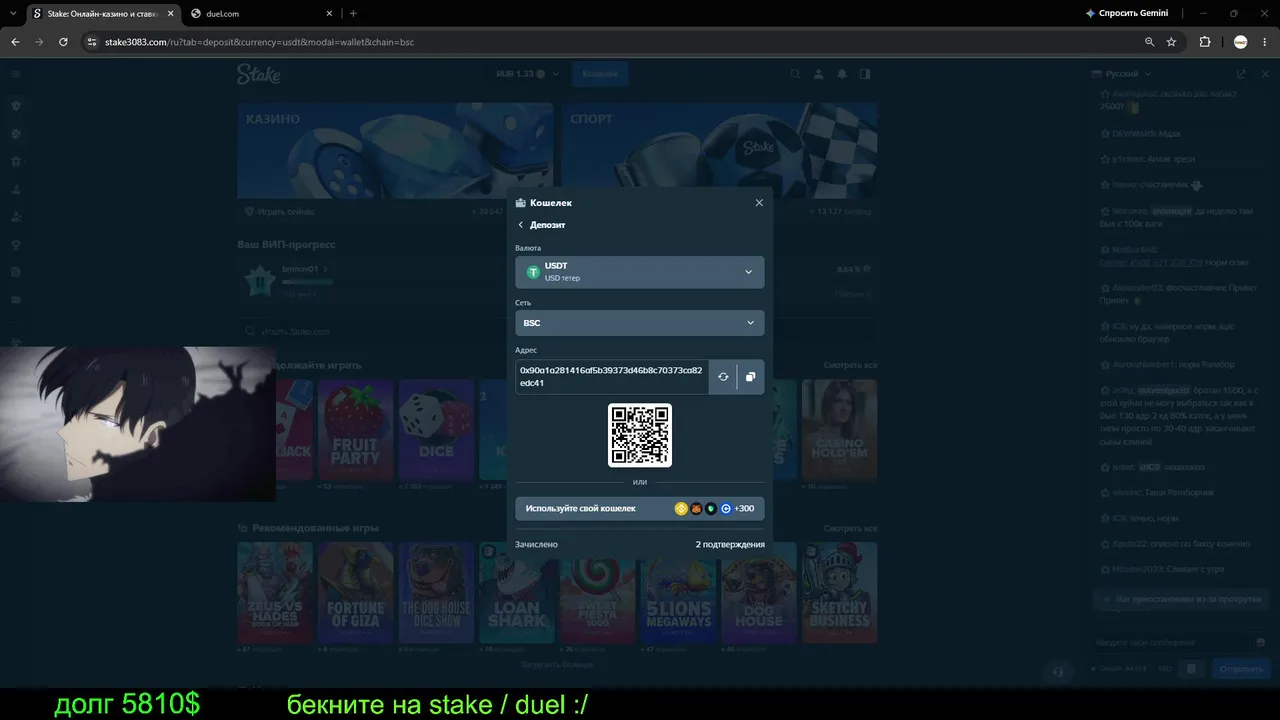Focus the browser address bar URL

pyautogui.click(x=259, y=42)
